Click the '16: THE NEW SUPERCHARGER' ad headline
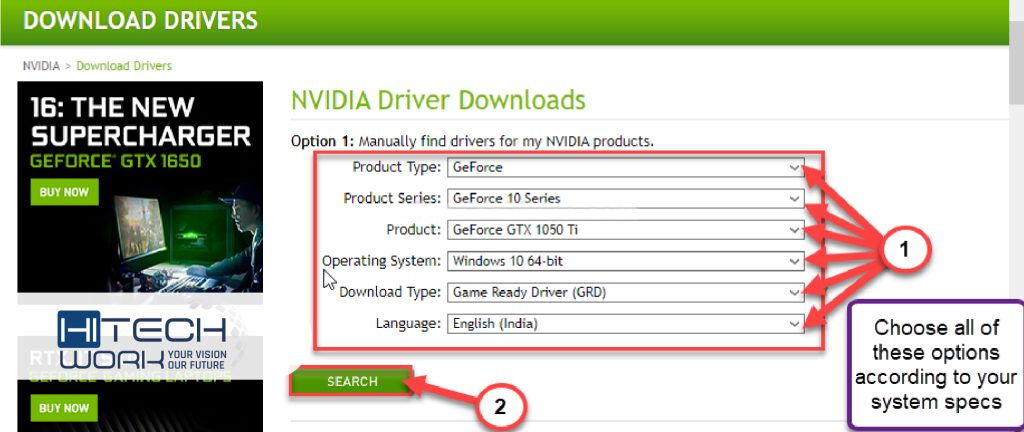1024x432 pixels. (141, 121)
